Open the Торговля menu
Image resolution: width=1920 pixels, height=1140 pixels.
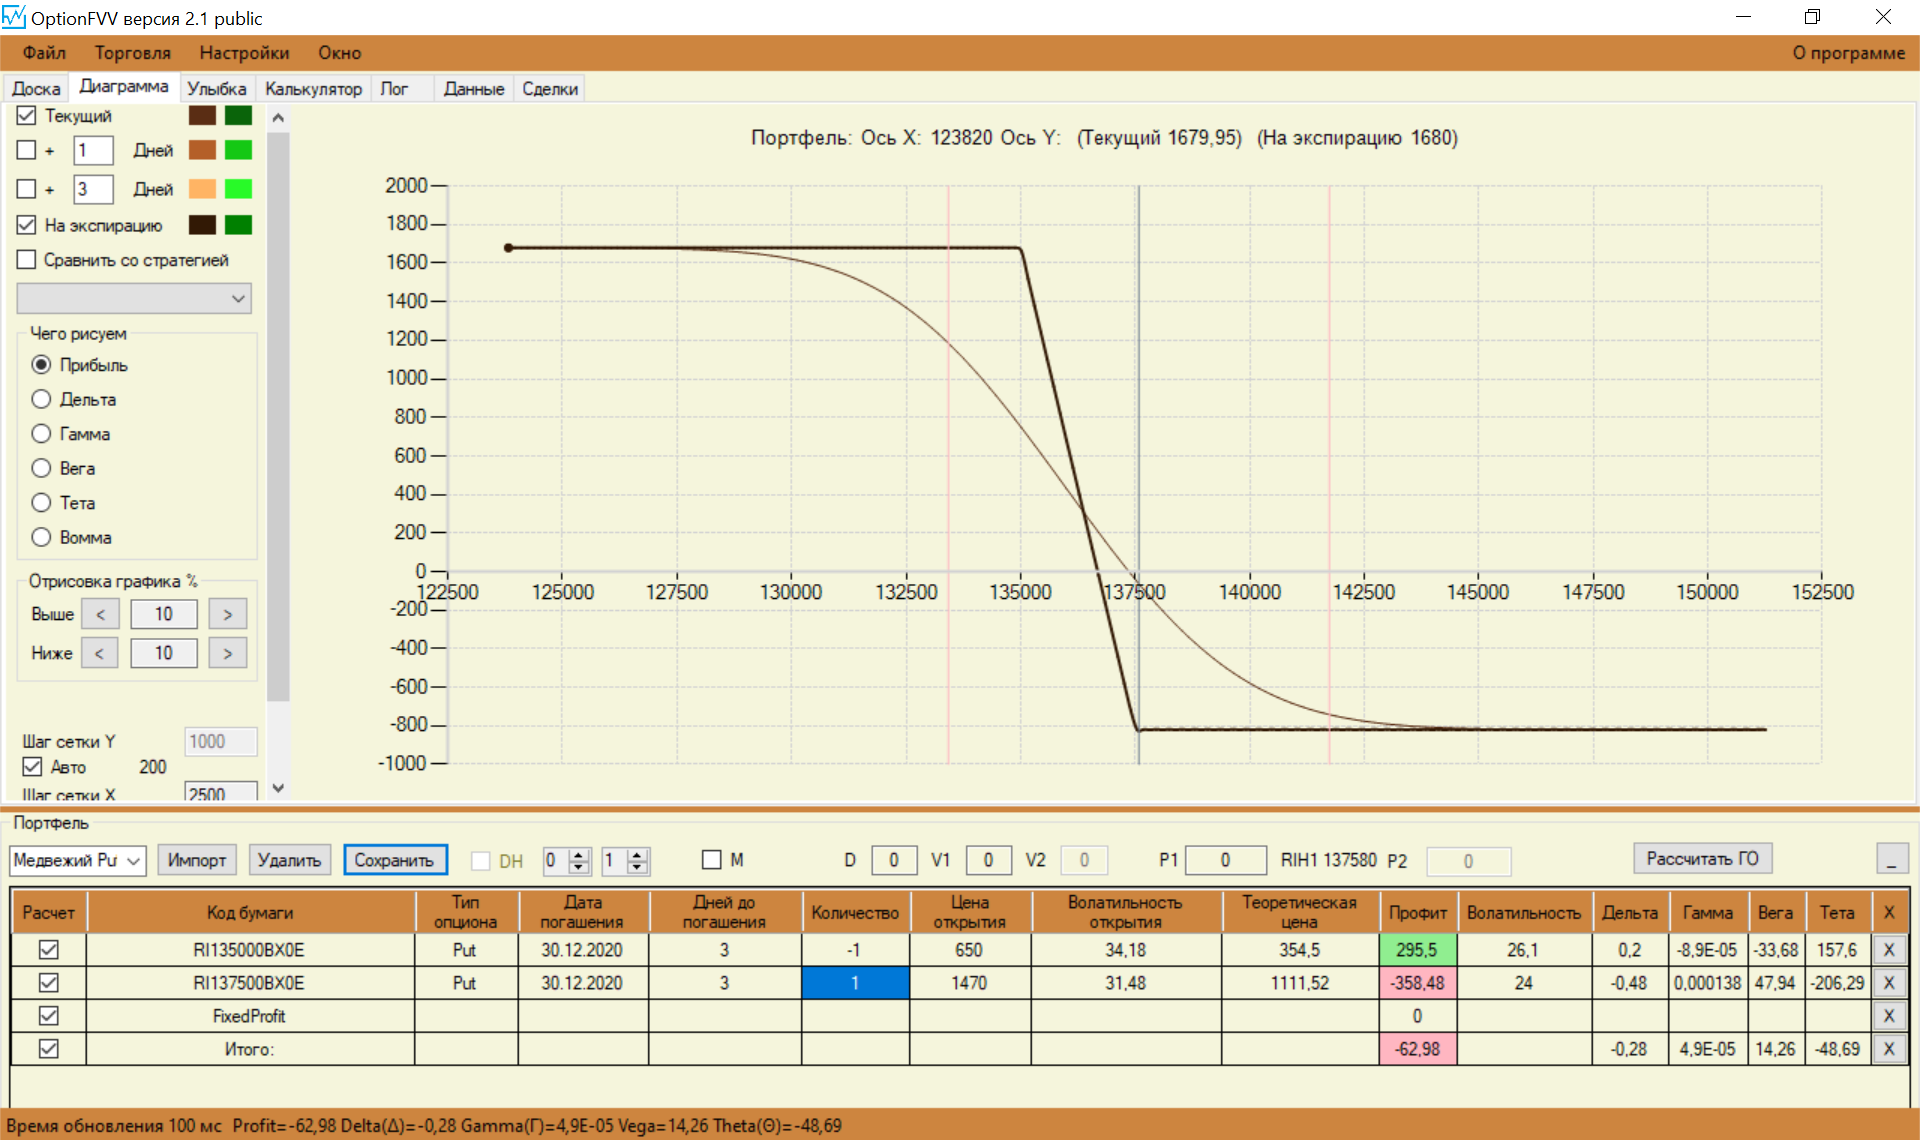pos(132,53)
